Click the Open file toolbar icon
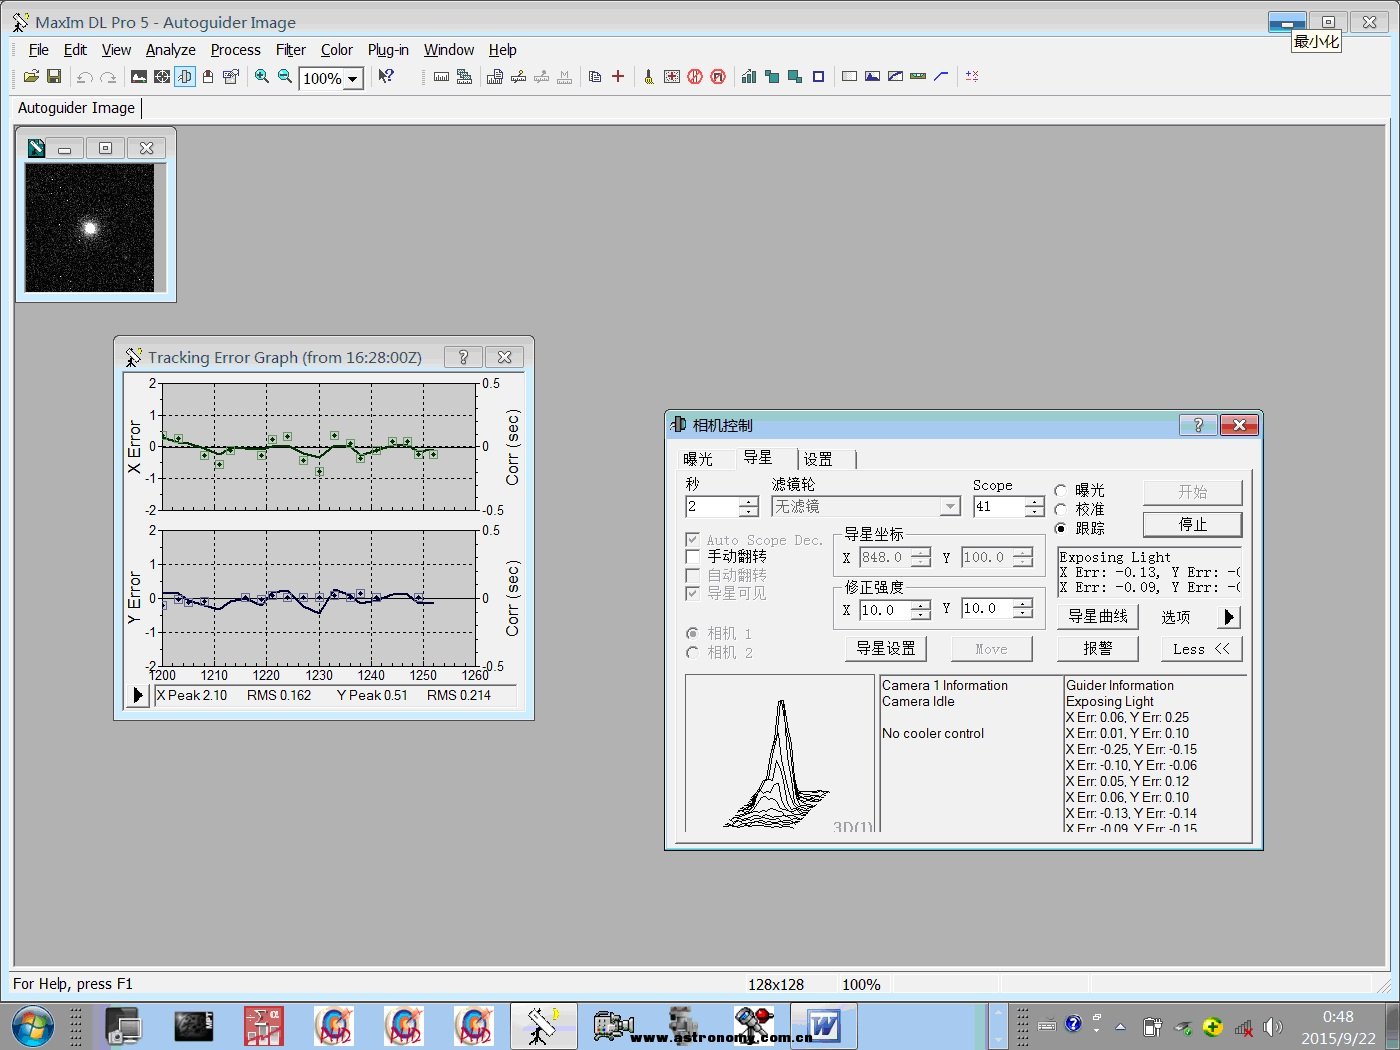Screen dimensions: 1400x1050 31,77
